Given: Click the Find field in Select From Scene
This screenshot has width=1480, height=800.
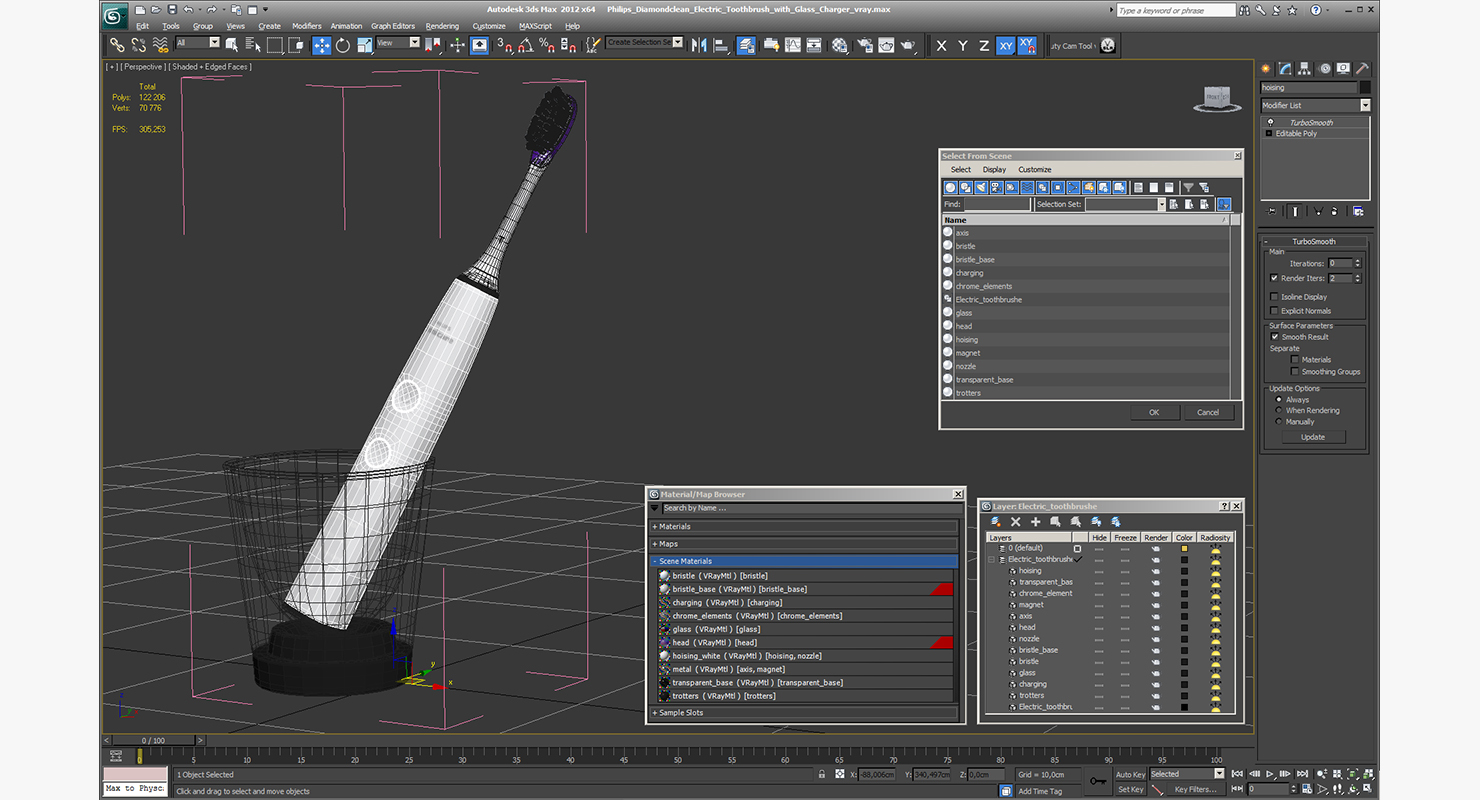Looking at the screenshot, I should 996,204.
